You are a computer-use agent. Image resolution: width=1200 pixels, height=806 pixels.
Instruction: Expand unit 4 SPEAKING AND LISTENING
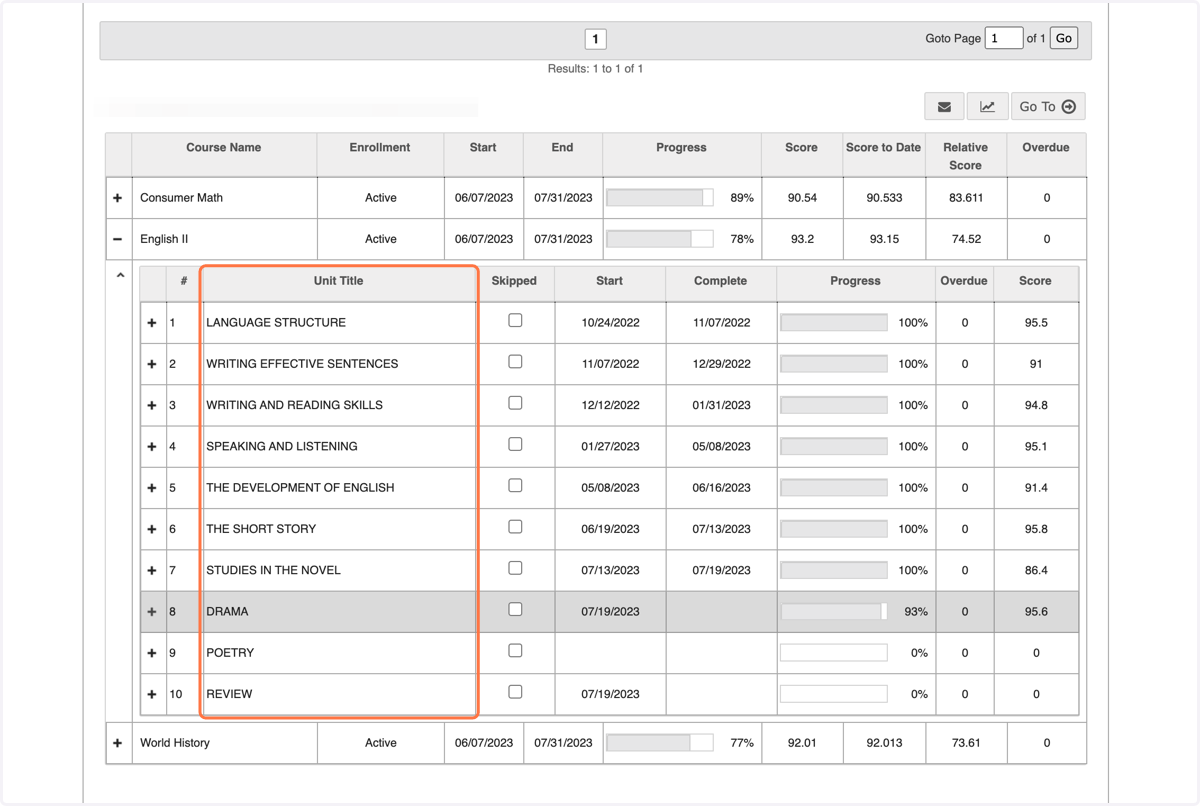pyautogui.click(x=152, y=447)
